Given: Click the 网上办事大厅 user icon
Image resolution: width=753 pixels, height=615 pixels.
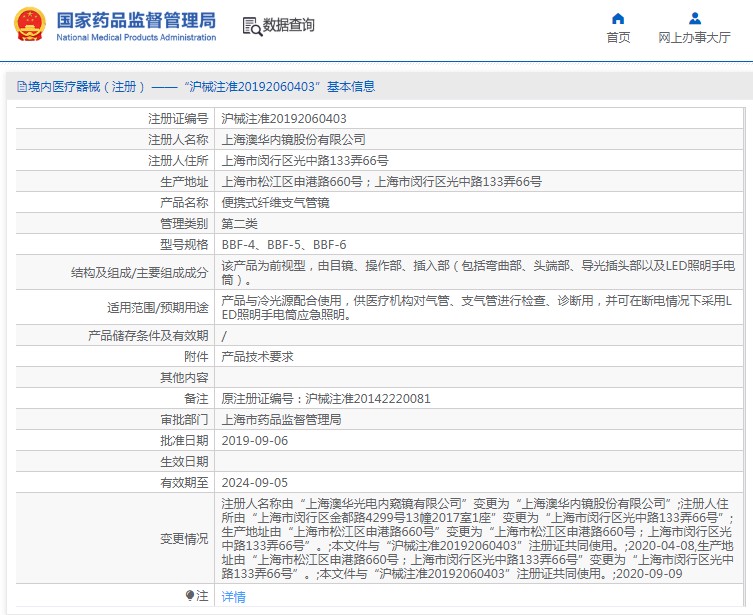Looking at the screenshot, I should (694, 19).
